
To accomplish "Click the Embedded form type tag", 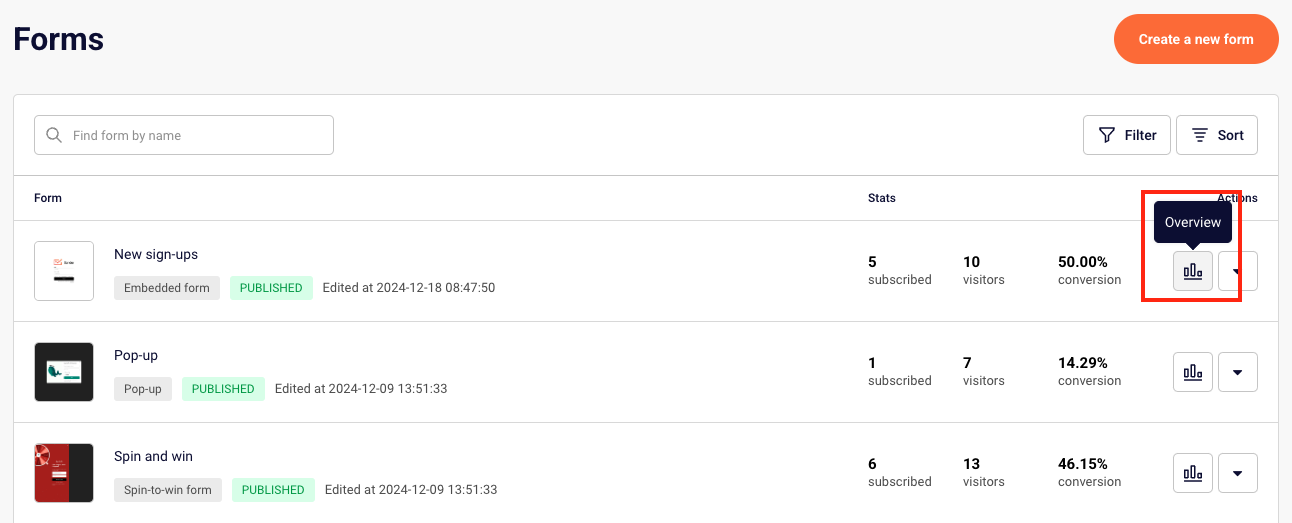I will [x=167, y=288].
